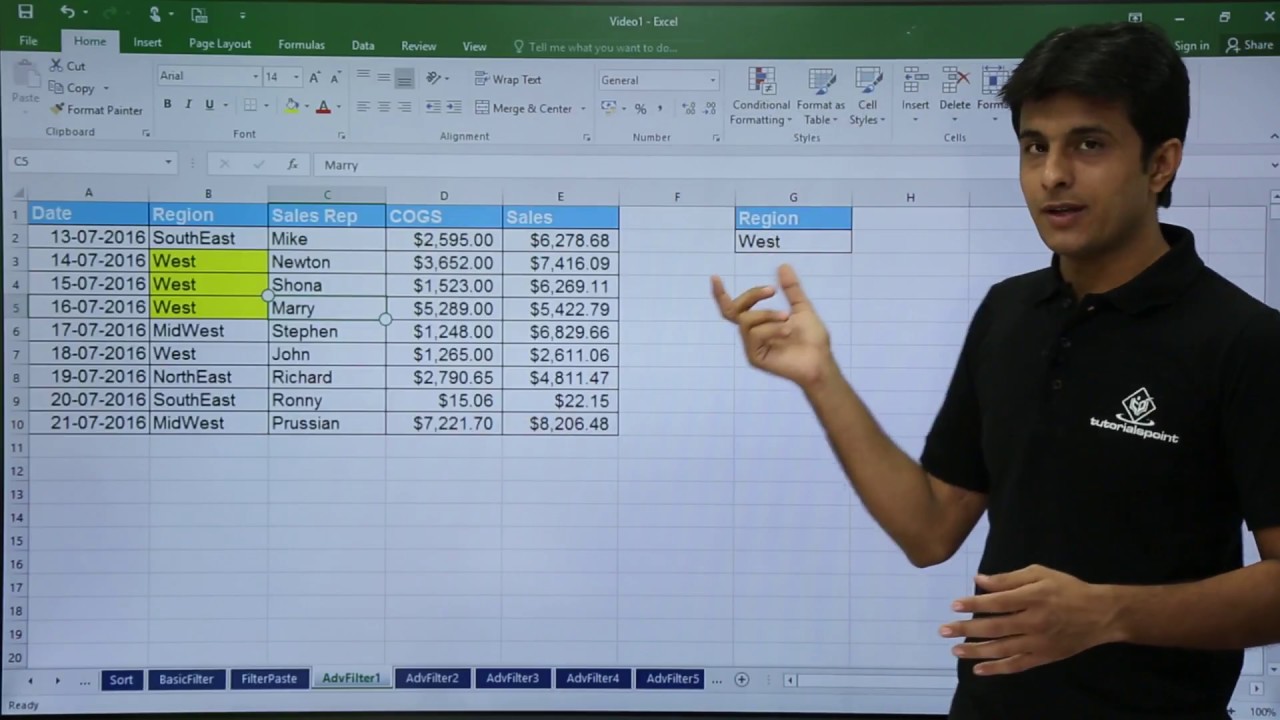This screenshot has height=720, width=1280.
Task: Open the number format General dropdown
Action: 713,80
